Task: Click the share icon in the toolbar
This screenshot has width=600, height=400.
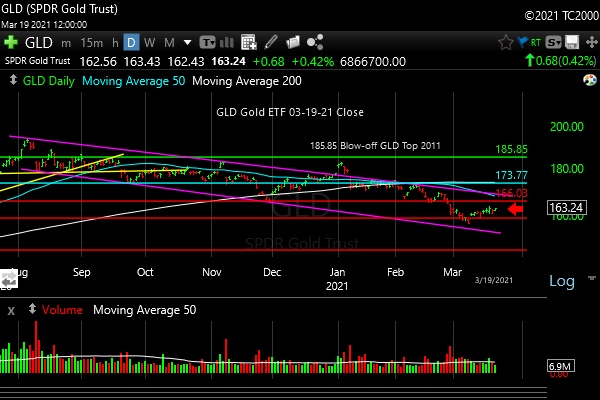Action: tap(316, 43)
